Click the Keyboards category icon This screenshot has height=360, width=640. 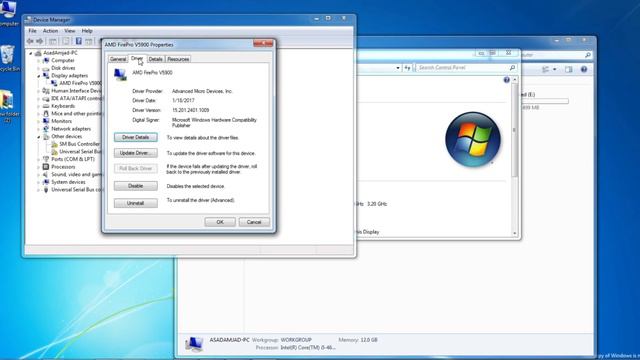pyautogui.click(x=46, y=106)
